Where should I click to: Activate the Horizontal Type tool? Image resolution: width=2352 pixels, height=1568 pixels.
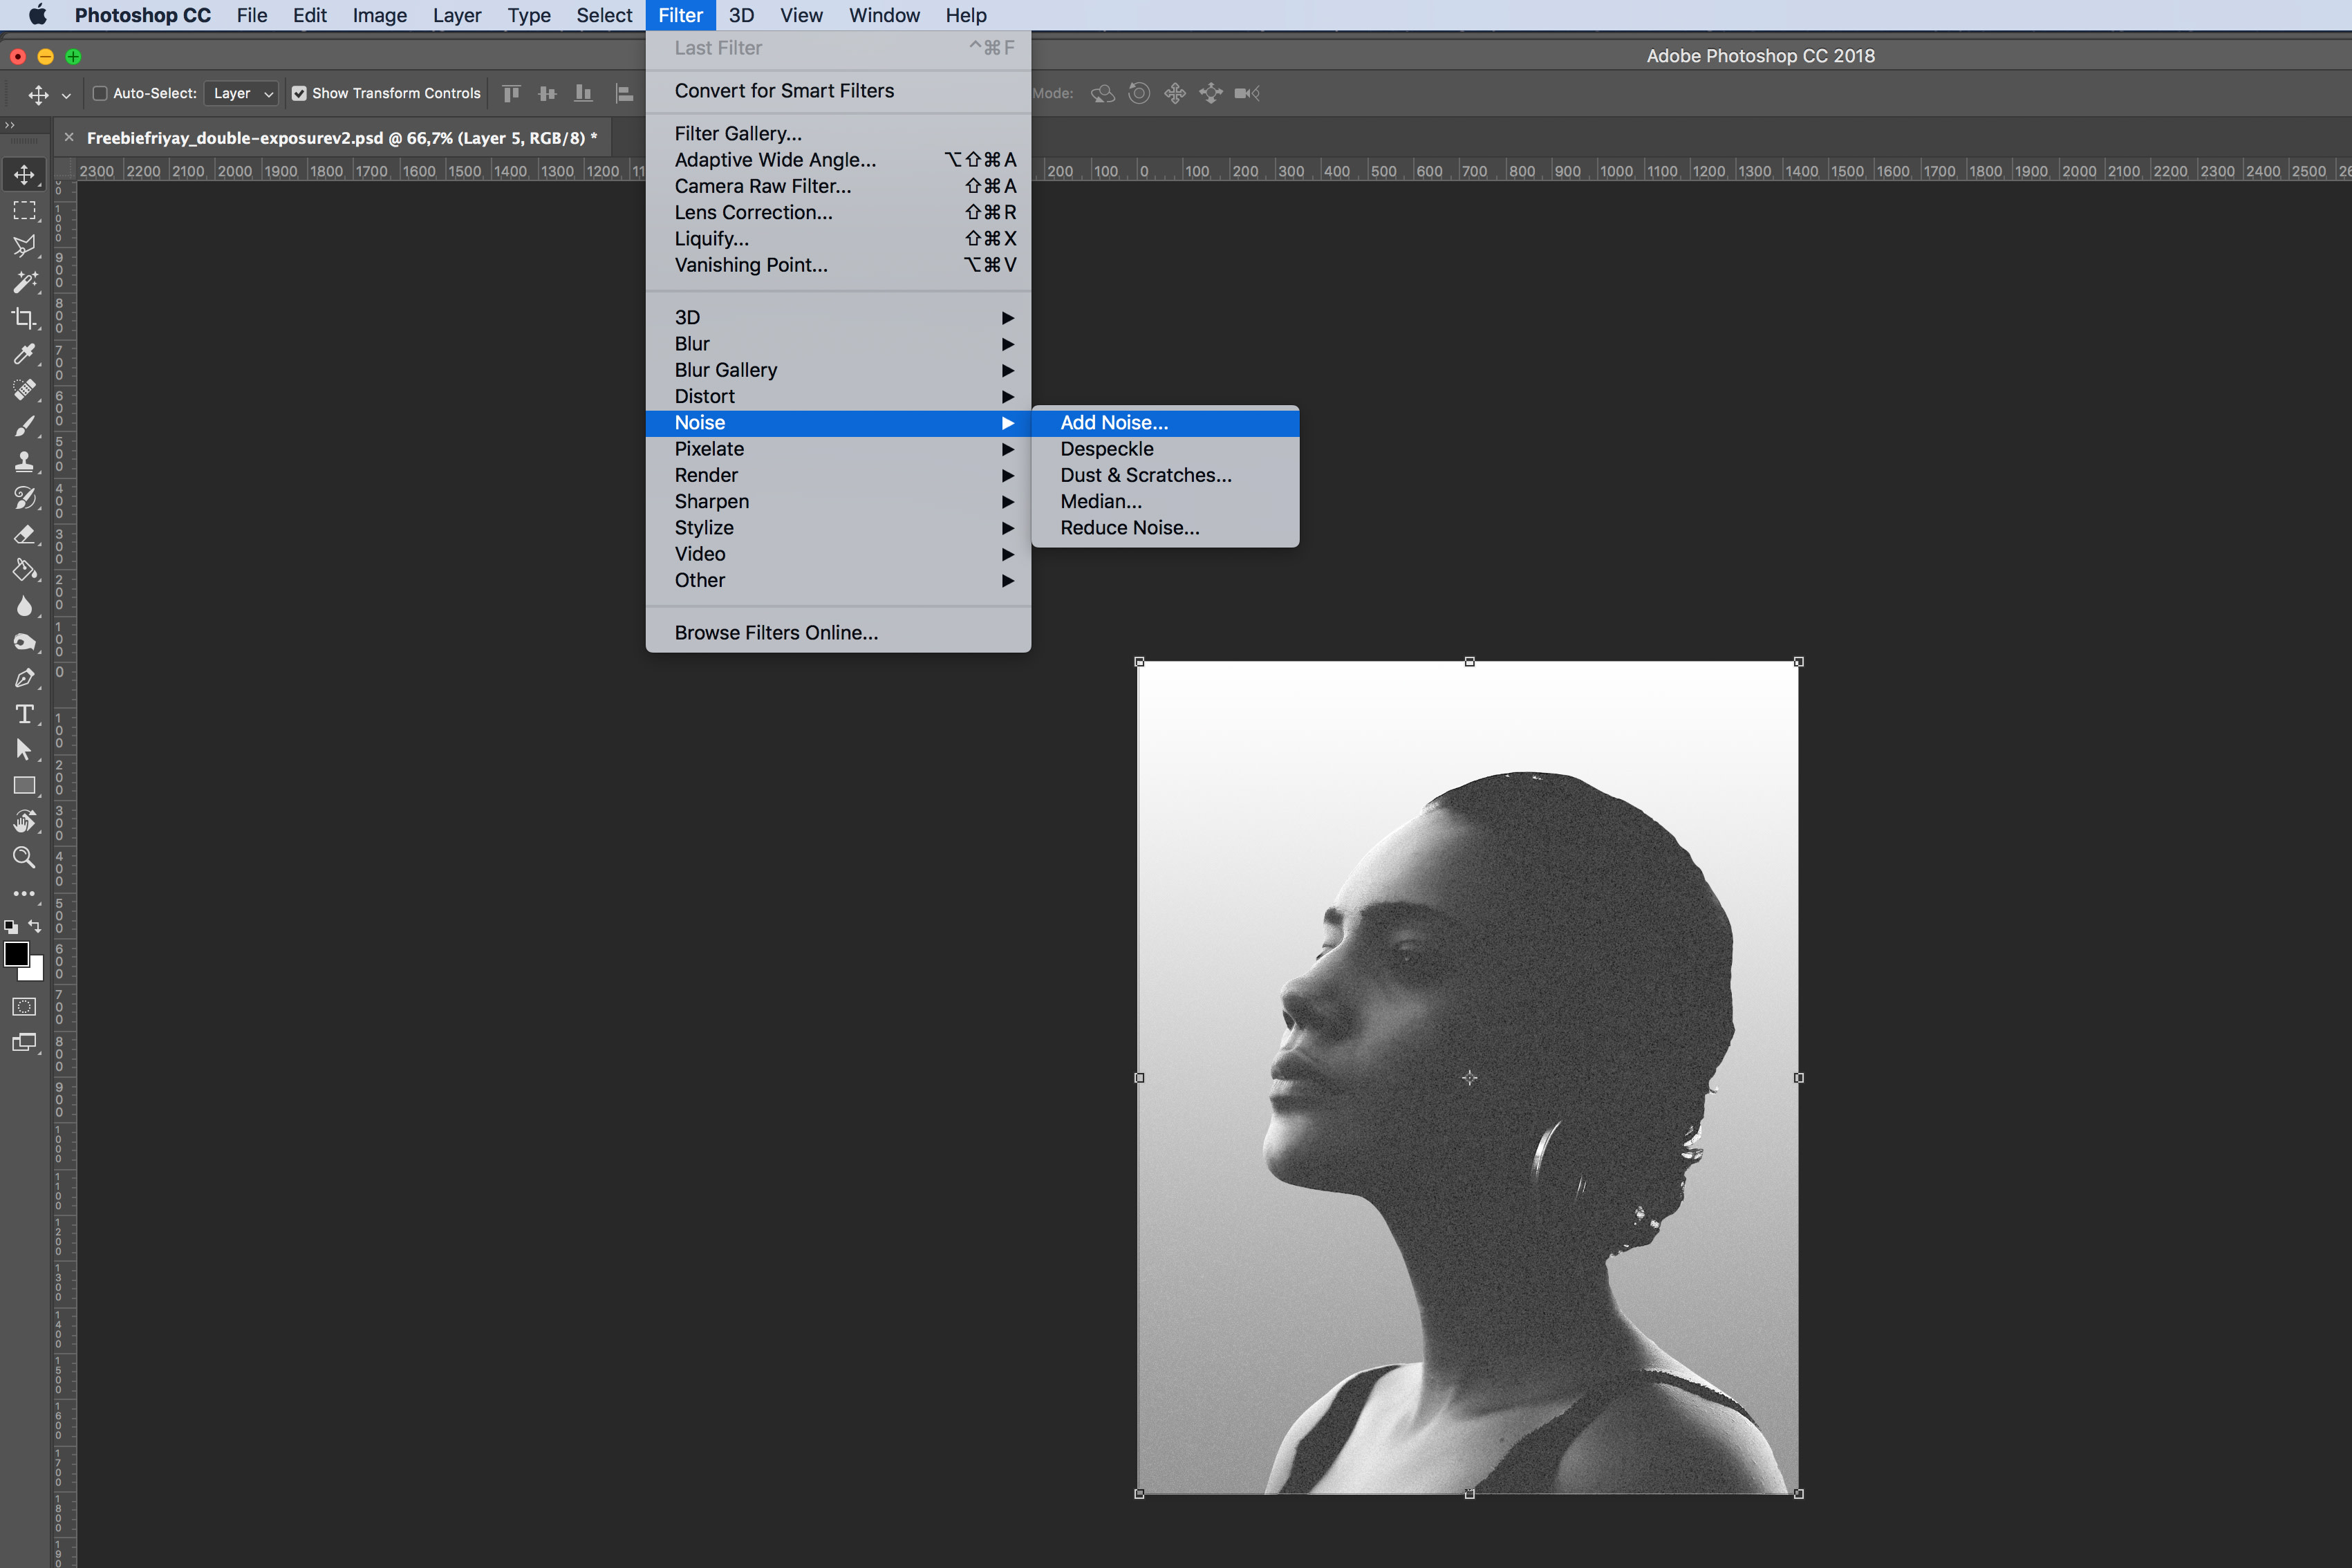coord(24,714)
